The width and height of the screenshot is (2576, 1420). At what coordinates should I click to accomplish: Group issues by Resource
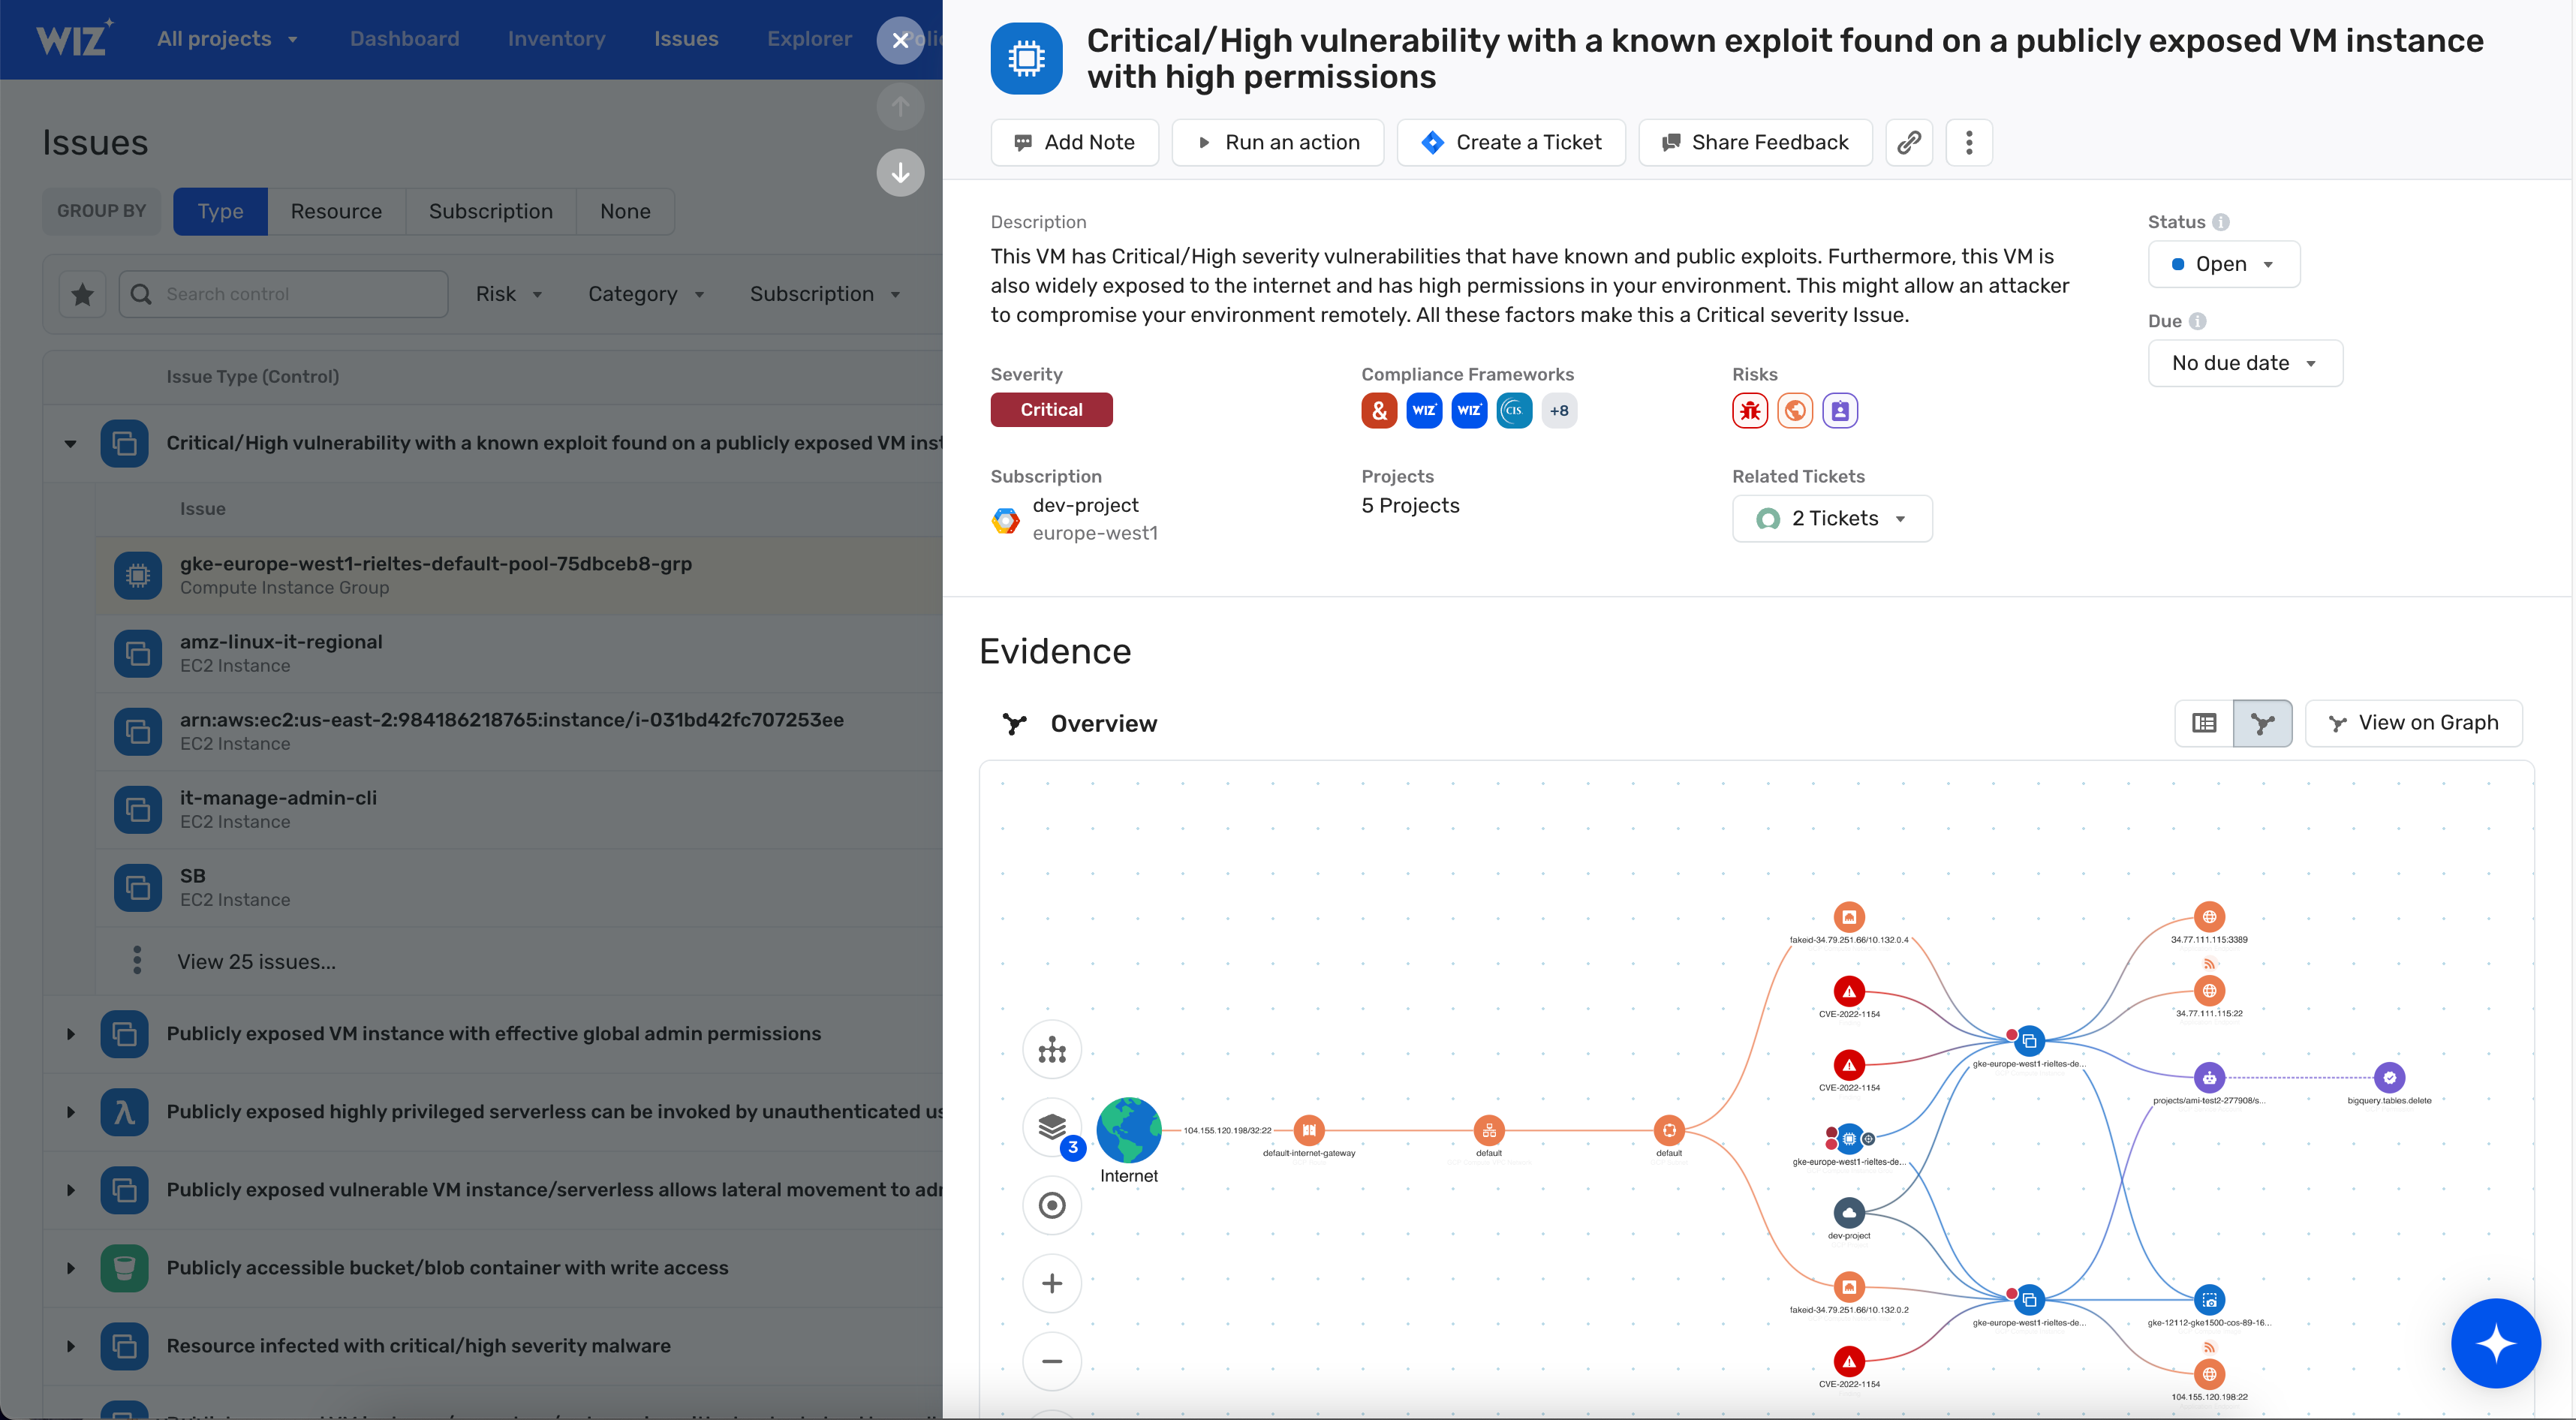tap(336, 211)
